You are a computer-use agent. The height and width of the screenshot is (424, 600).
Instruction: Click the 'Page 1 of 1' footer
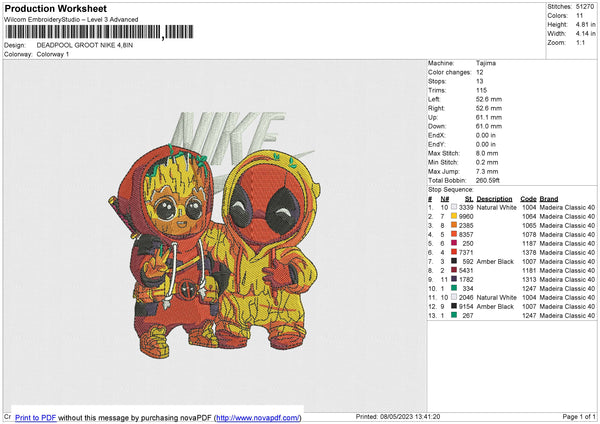pyautogui.click(x=579, y=416)
